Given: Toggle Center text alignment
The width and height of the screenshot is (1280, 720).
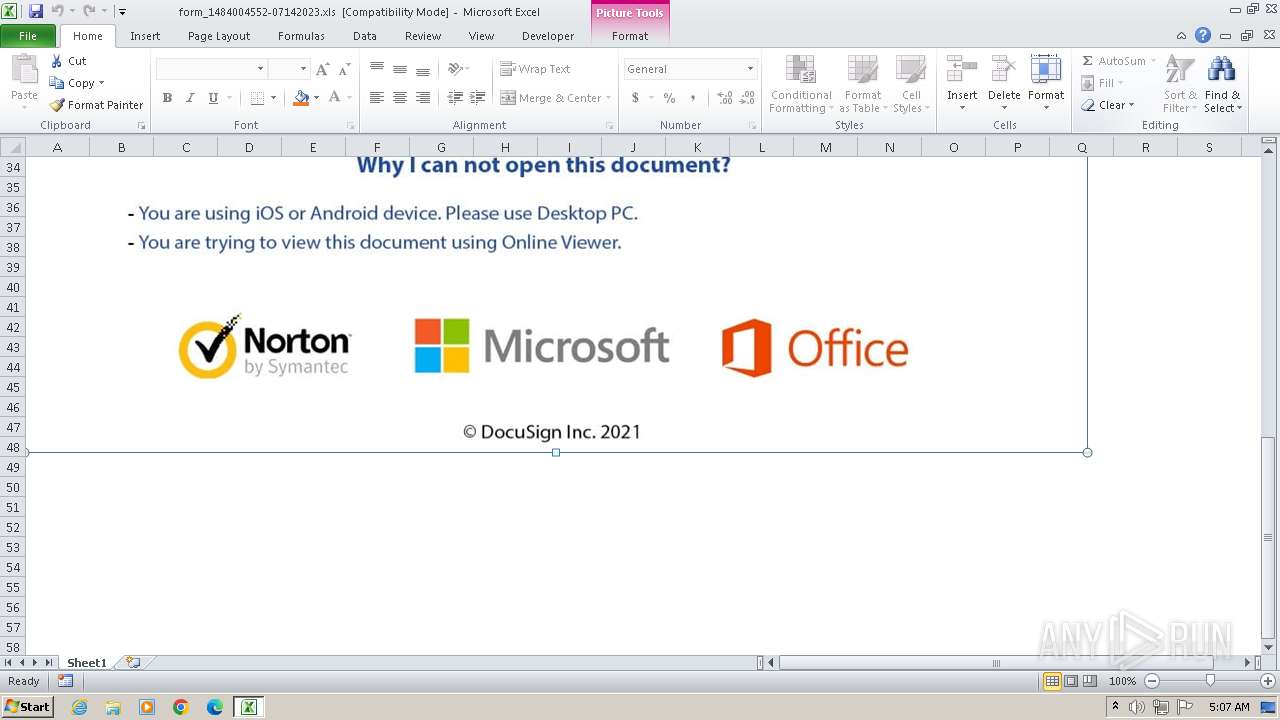Looking at the screenshot, I should pos(400,98).
